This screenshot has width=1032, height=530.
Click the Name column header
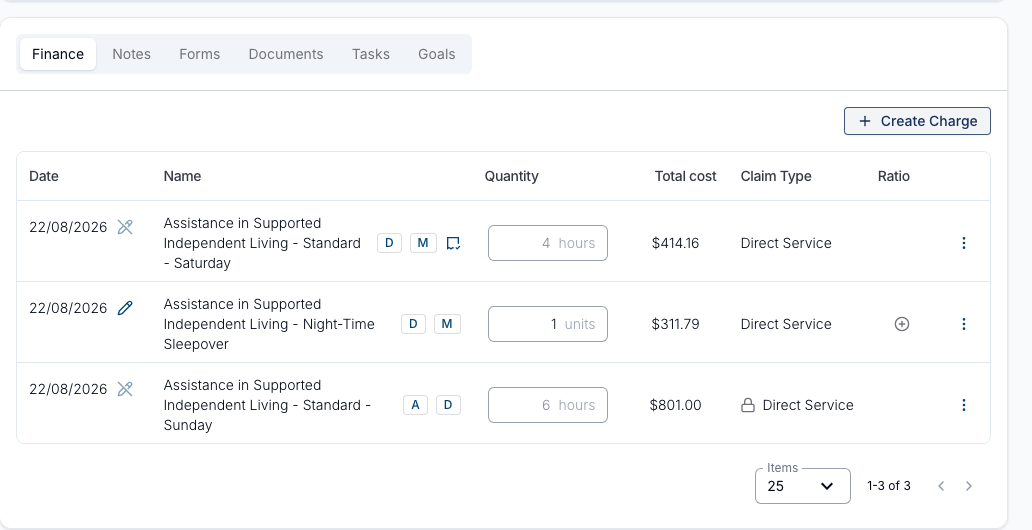click(182, 176)
